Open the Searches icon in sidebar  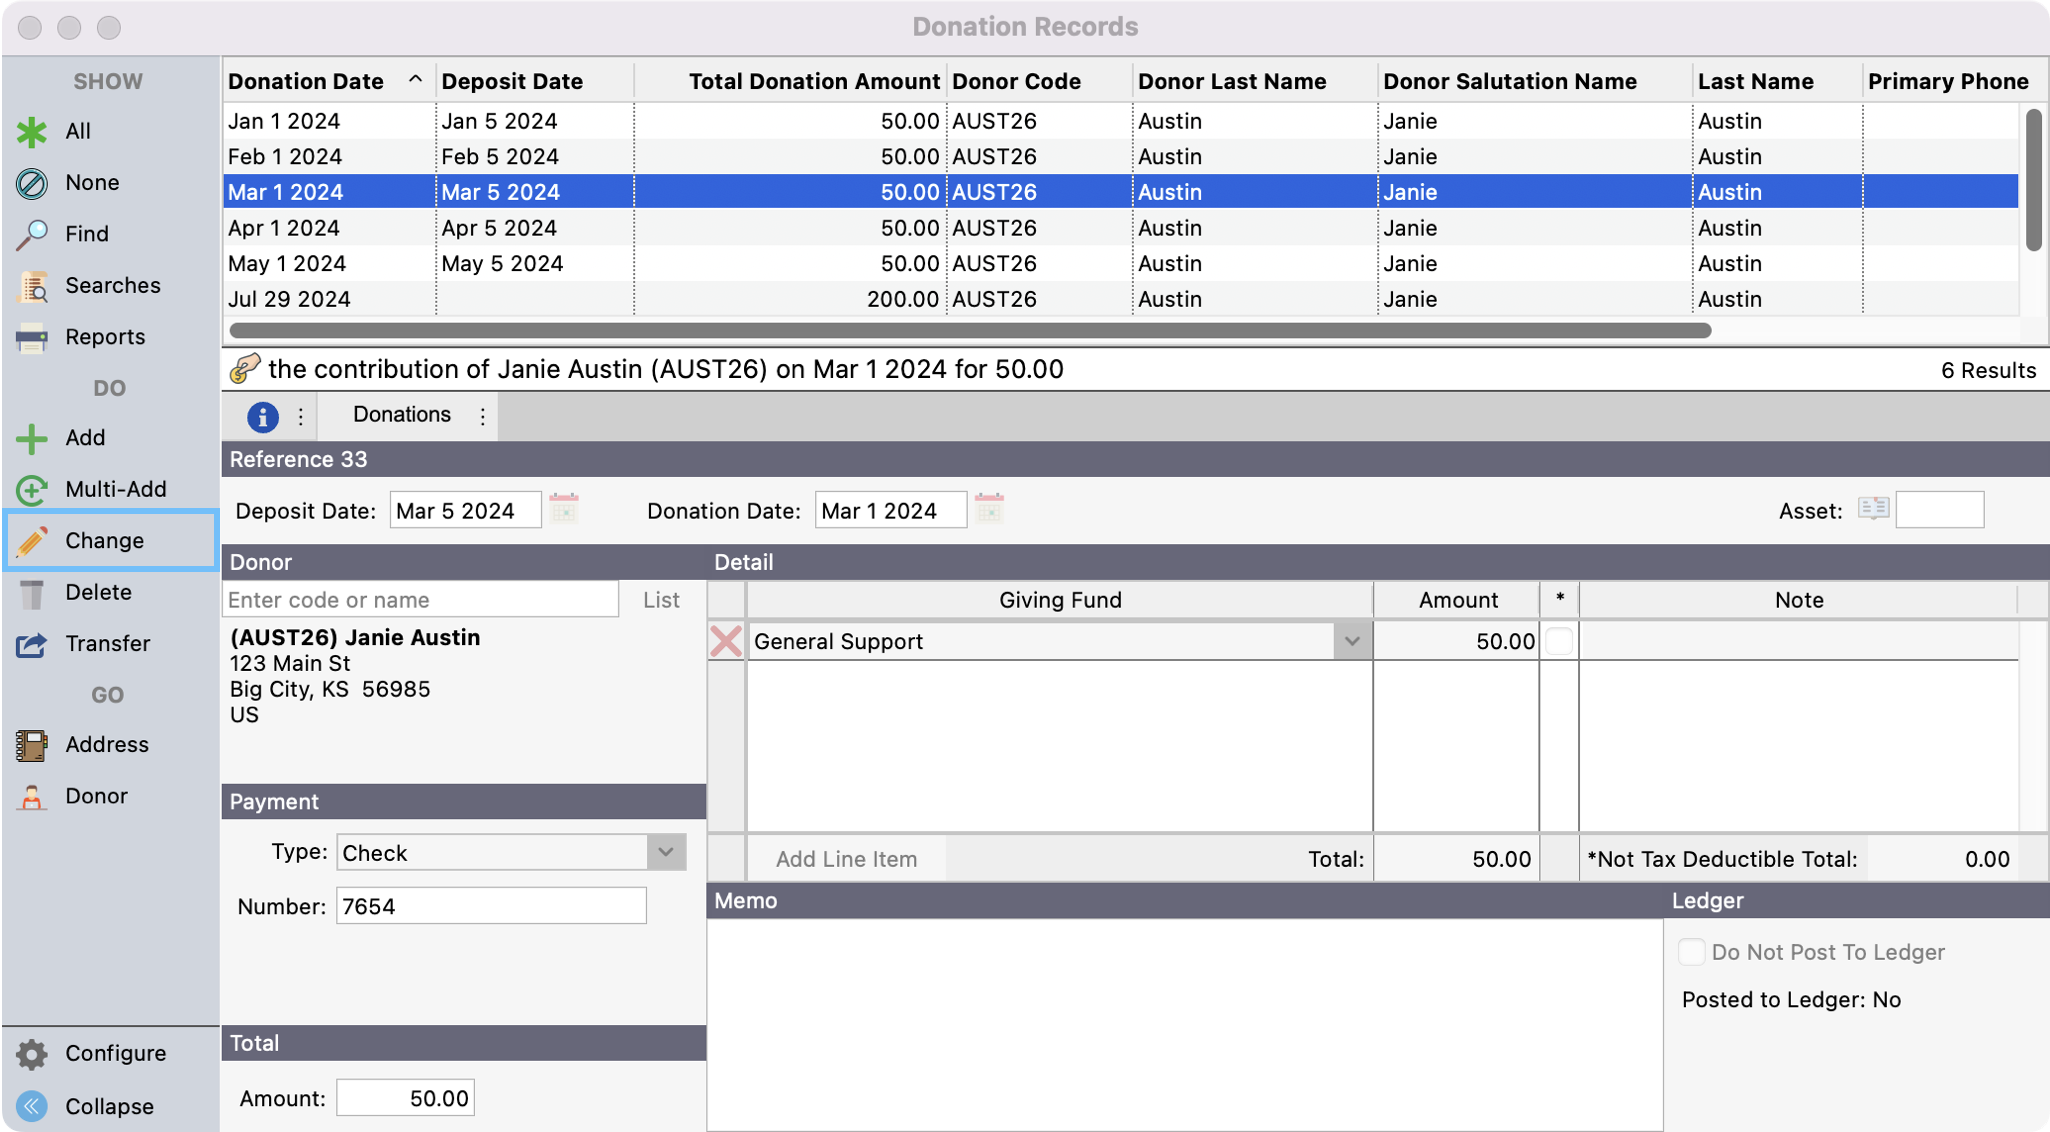click(x=32, y=286)
